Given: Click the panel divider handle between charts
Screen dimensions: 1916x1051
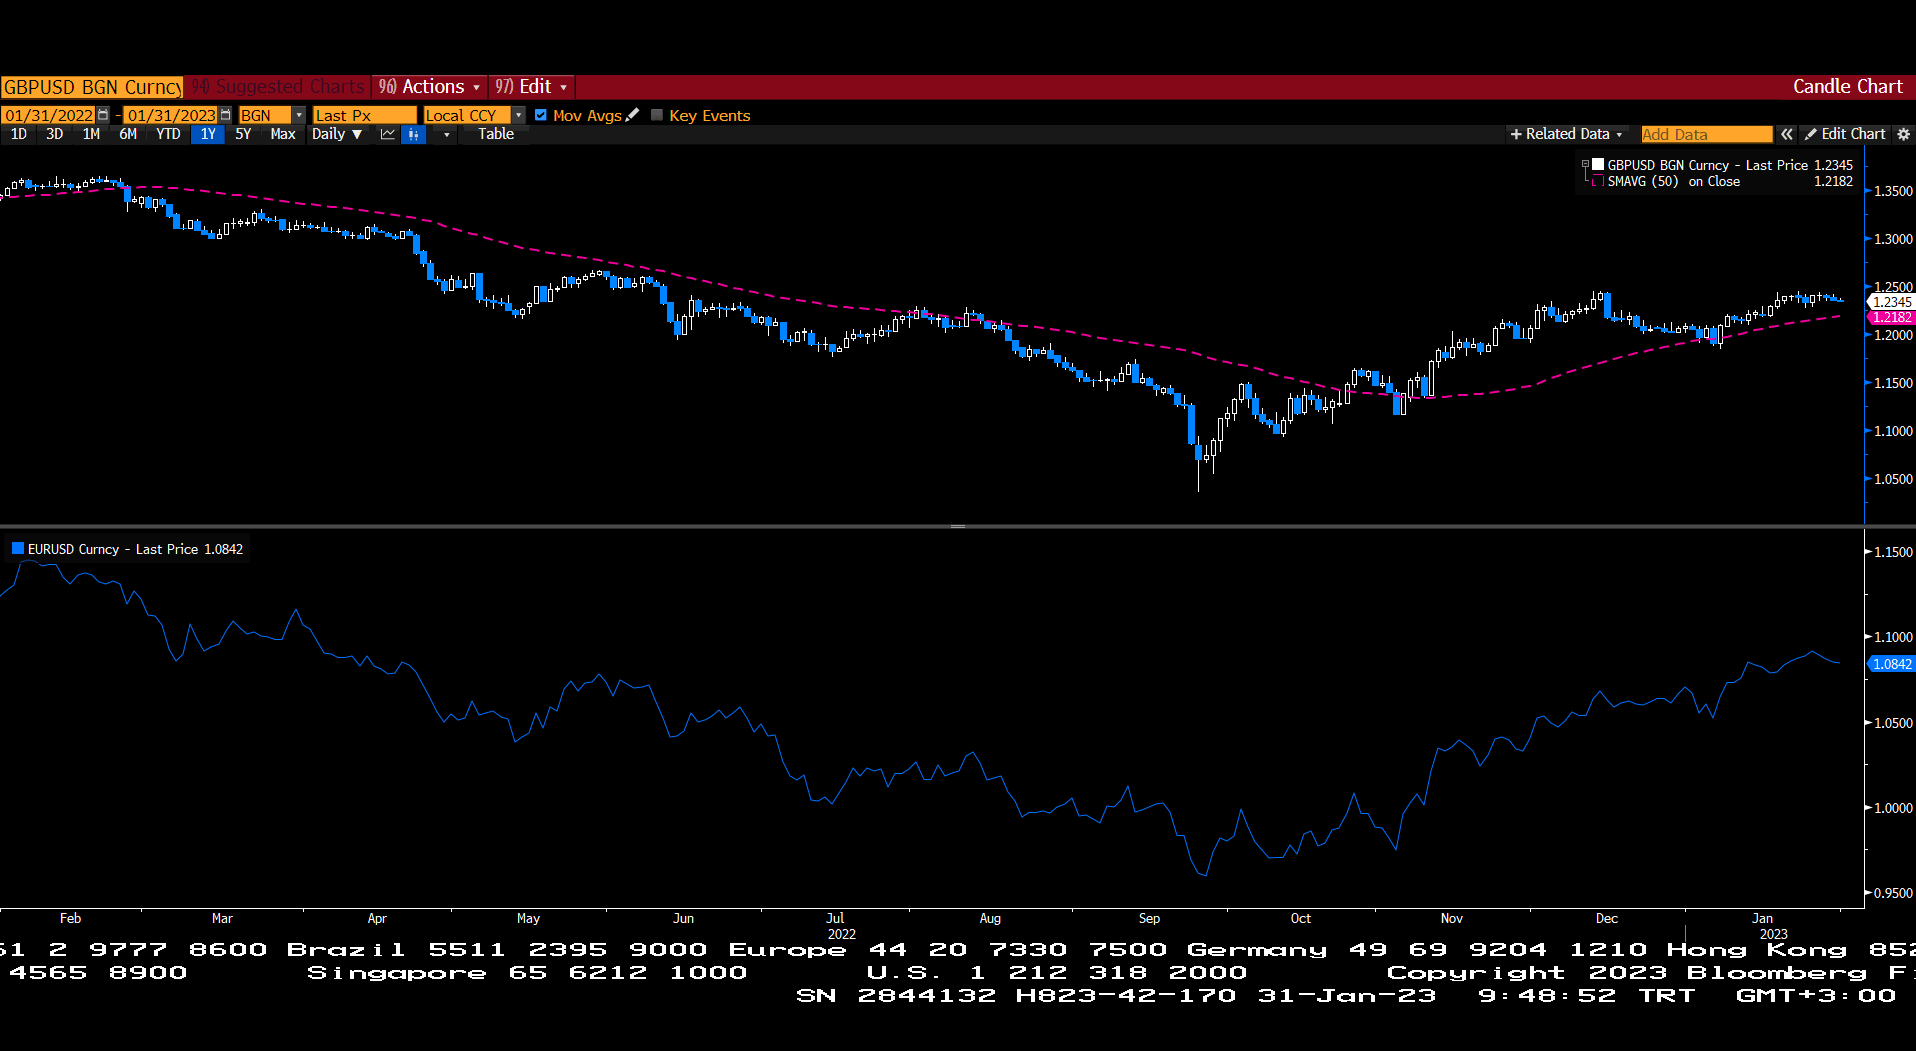Looking at the screenshot, I should pos(957,526).
